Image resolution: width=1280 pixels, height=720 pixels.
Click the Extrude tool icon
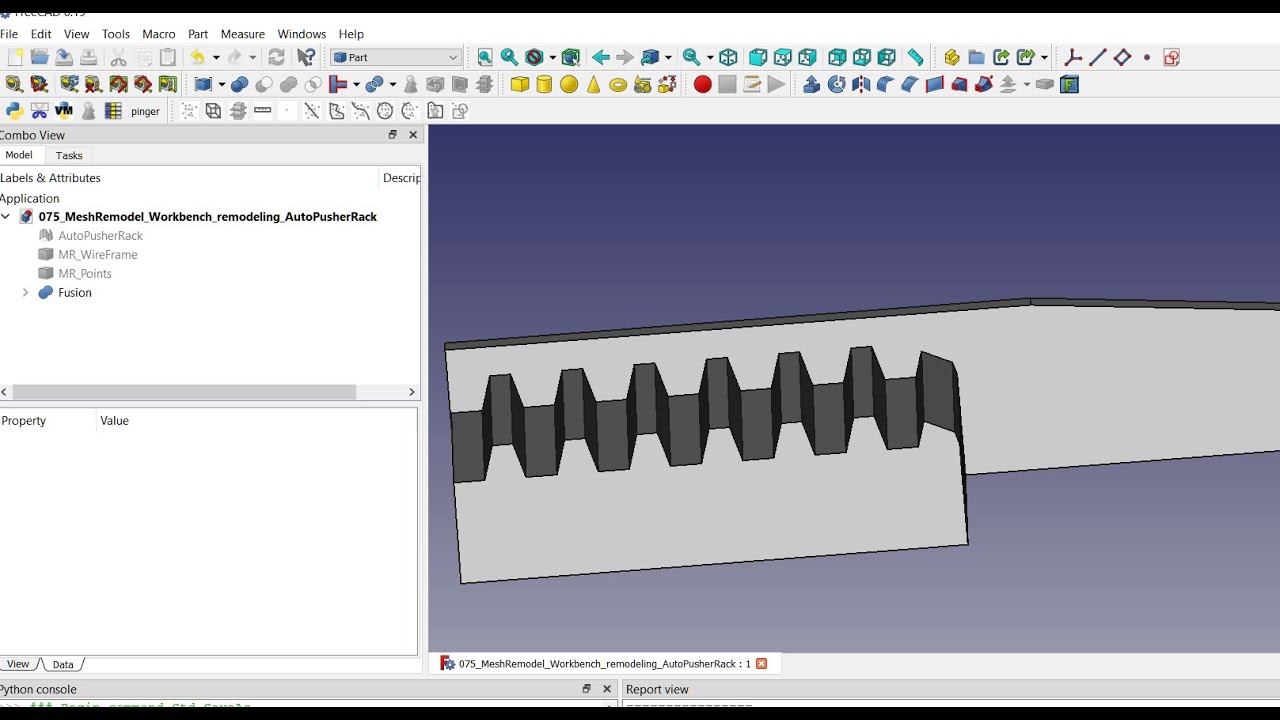click(x=812, y=85)
